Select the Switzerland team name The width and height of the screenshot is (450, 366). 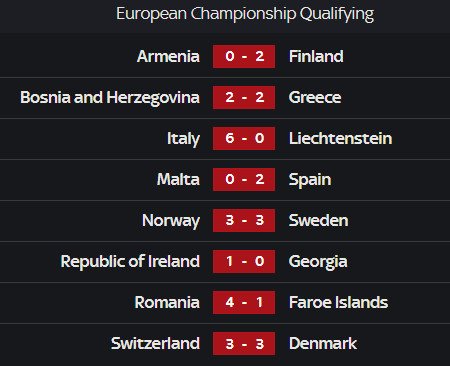(155, 343)
